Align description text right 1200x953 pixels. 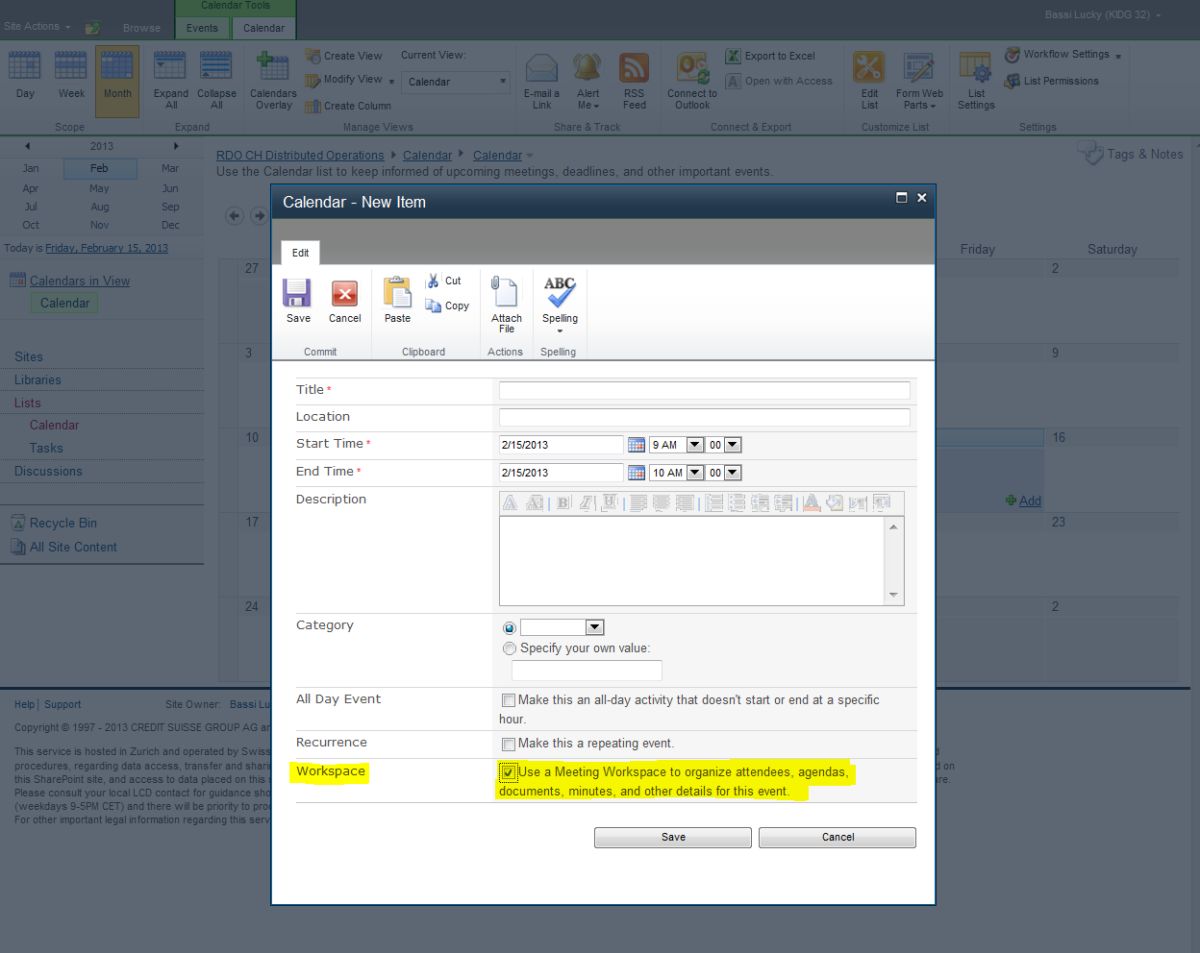[x=684, y=503]
